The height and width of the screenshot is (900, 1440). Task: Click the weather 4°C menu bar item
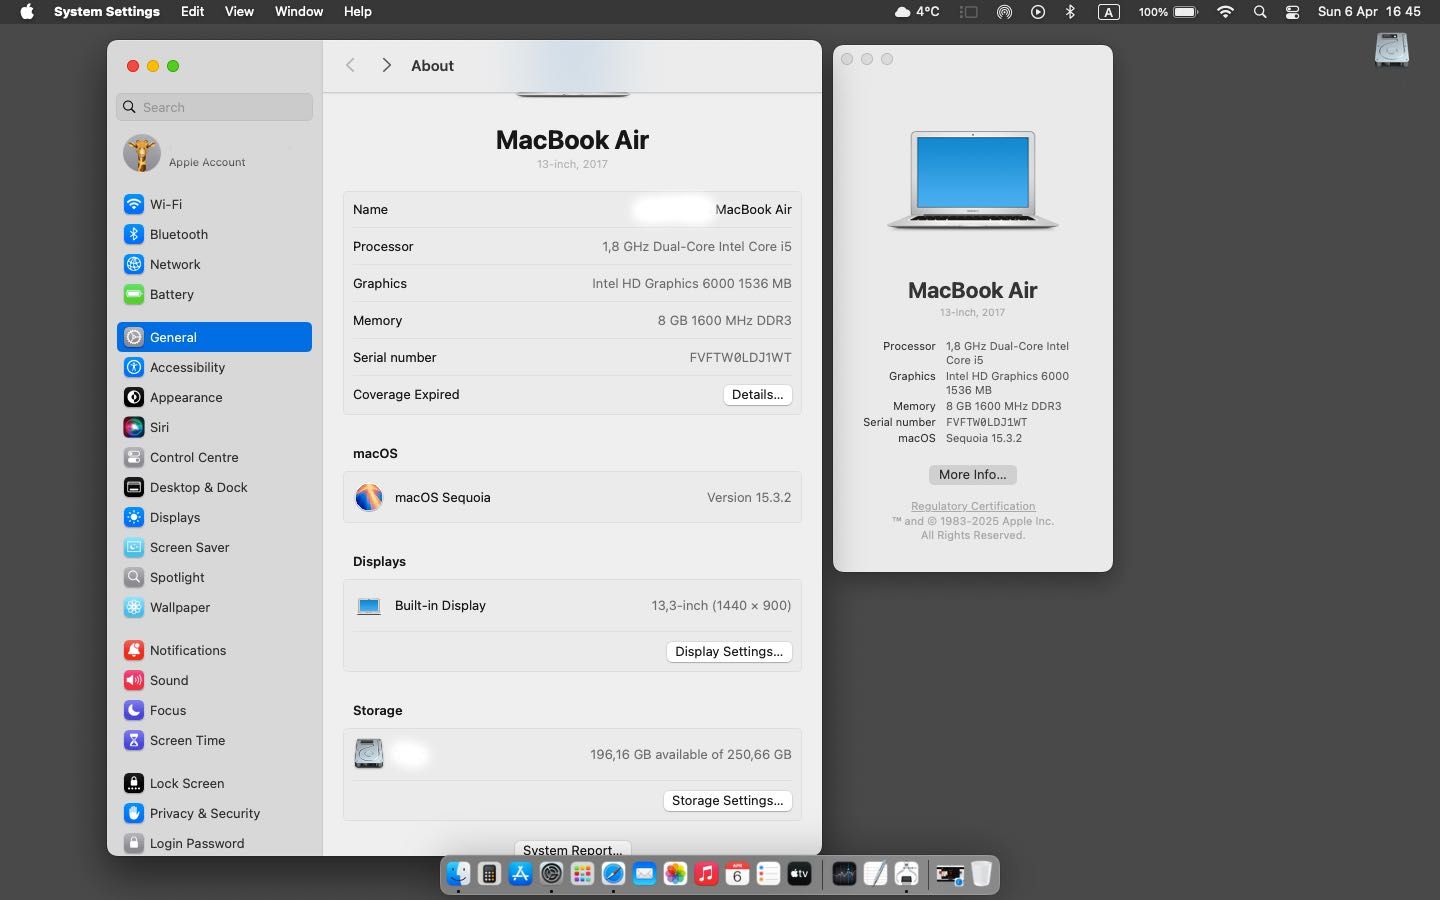(x=917, y=12)
